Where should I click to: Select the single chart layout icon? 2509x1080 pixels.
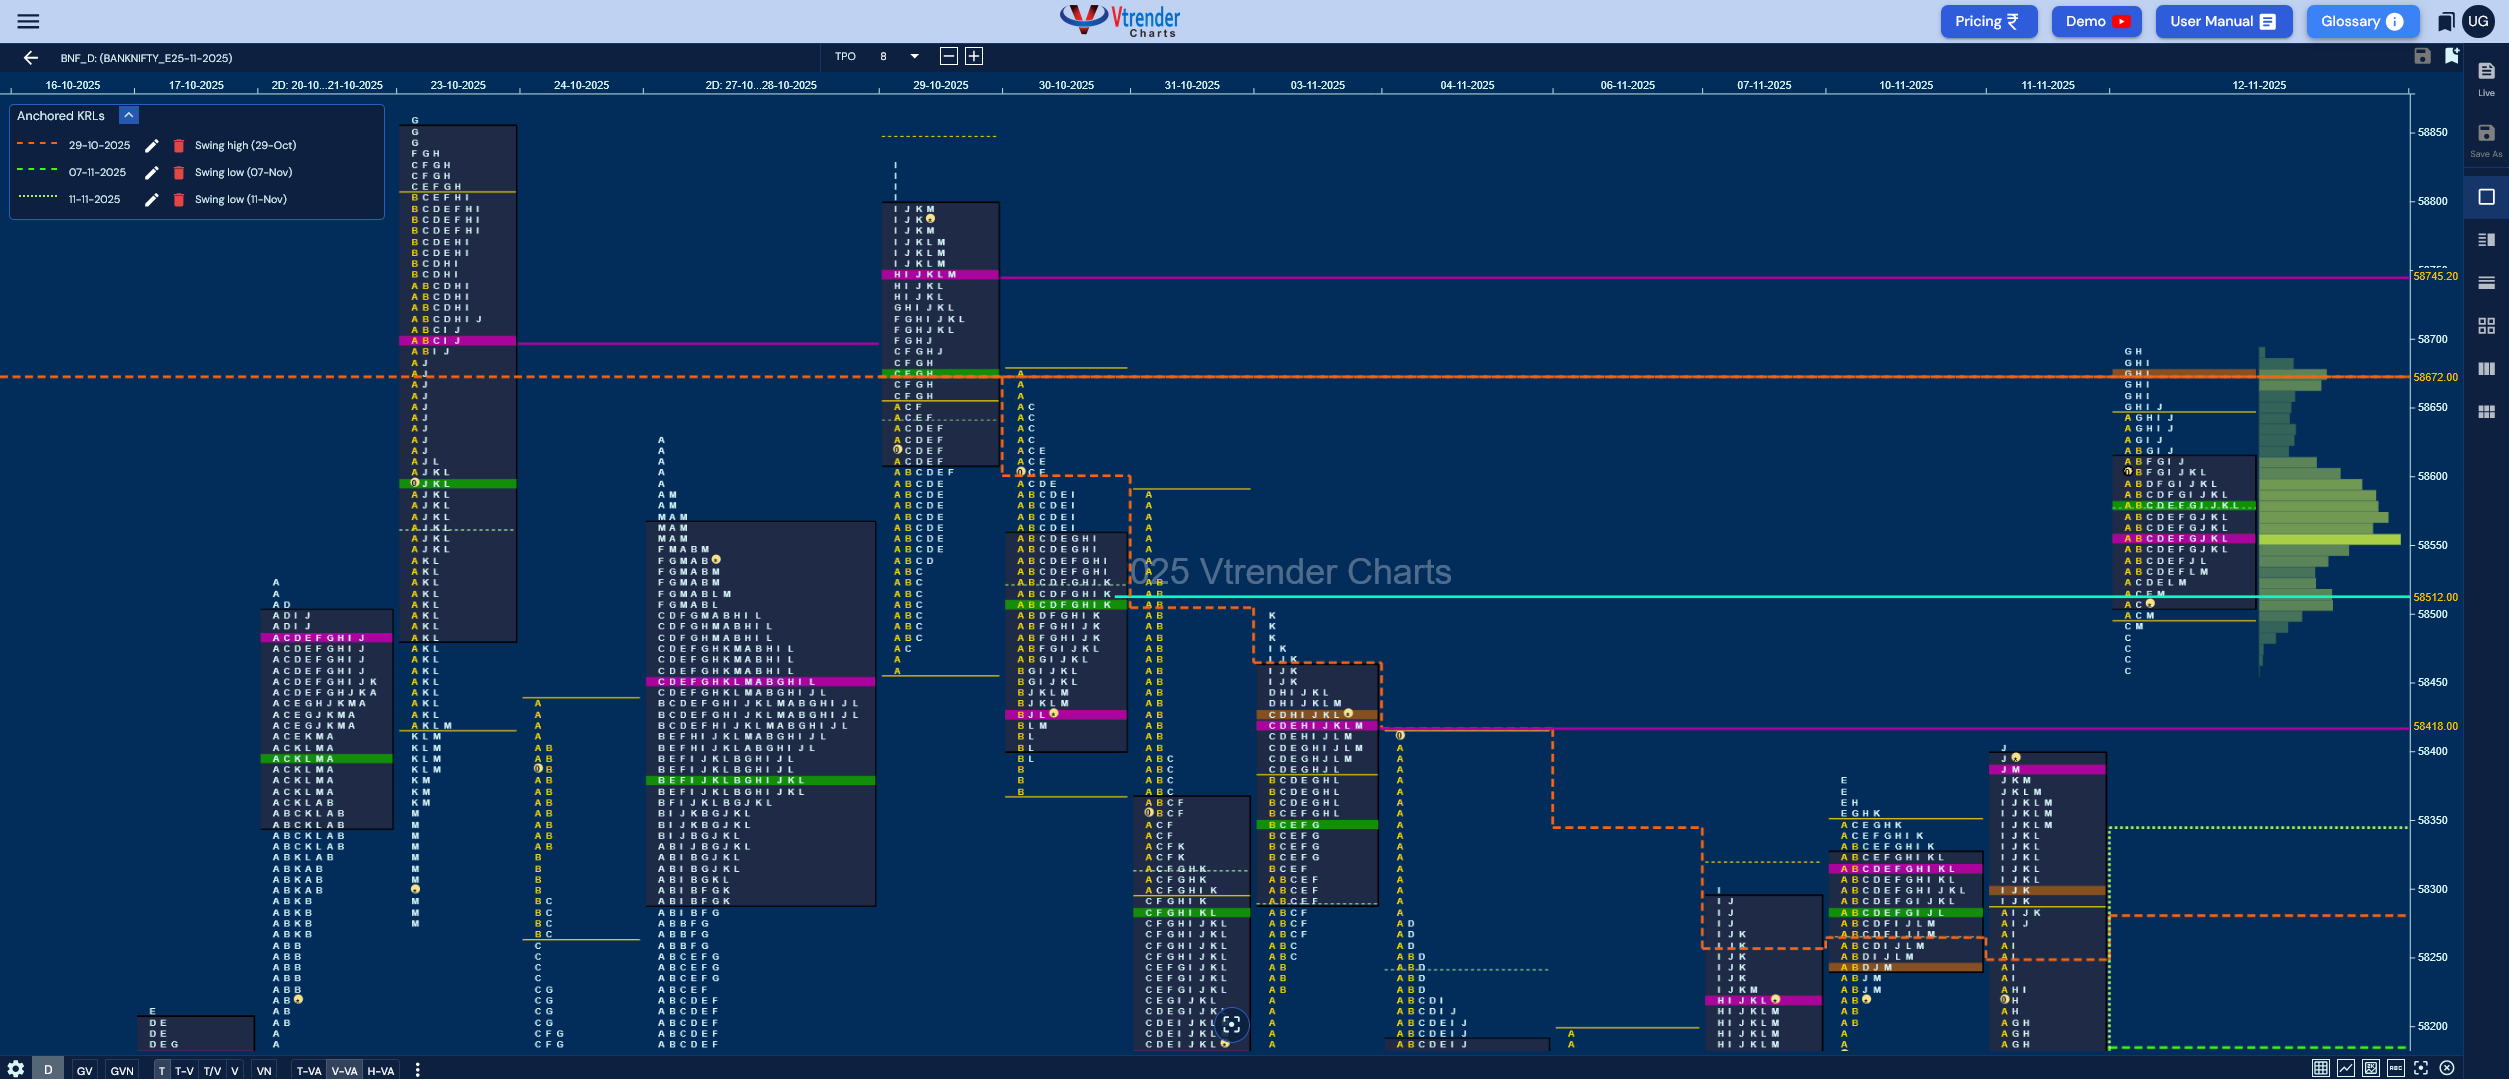[x=2485, y=198]
